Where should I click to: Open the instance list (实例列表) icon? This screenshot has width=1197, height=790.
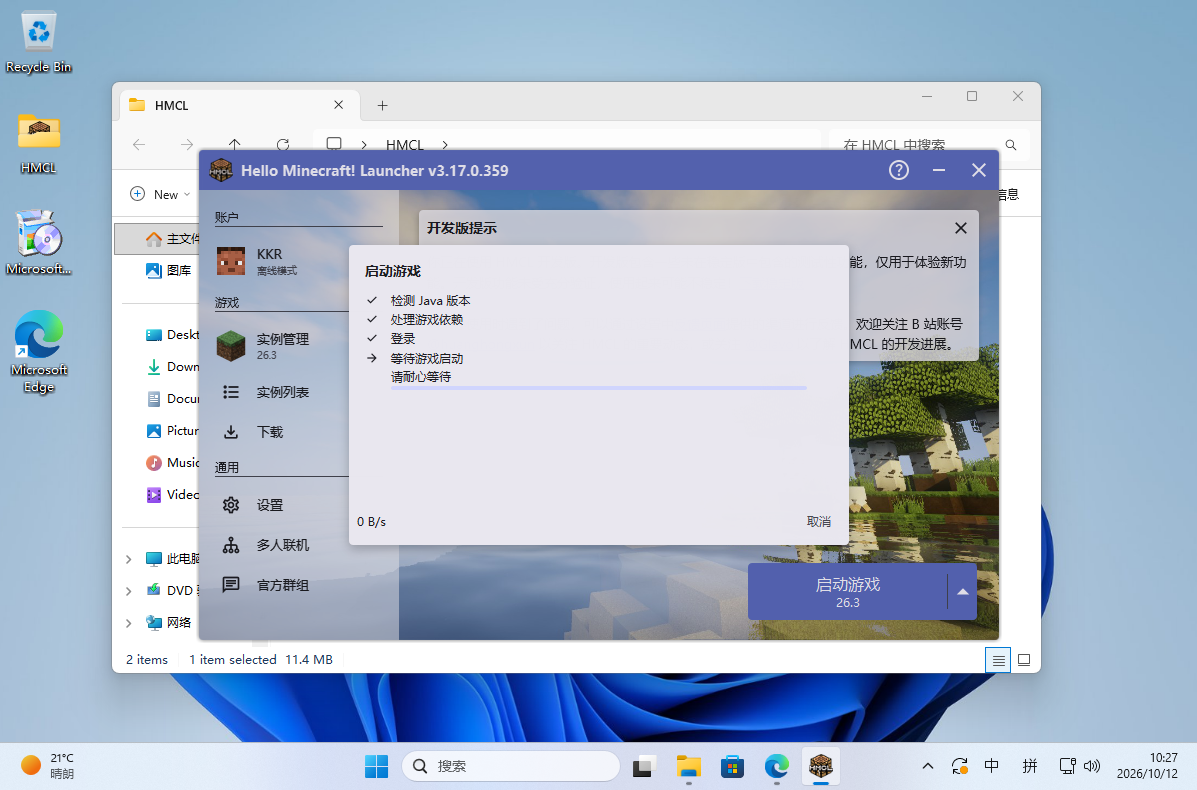231,392
